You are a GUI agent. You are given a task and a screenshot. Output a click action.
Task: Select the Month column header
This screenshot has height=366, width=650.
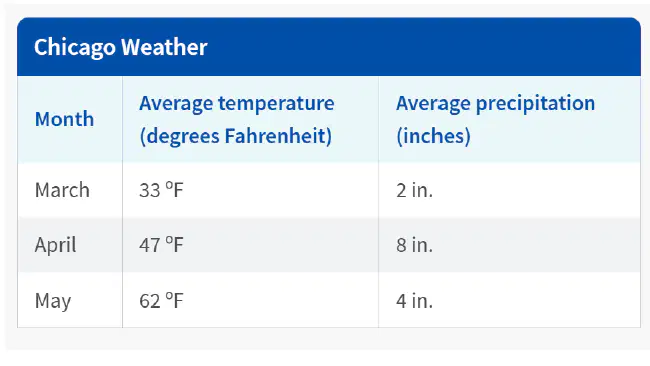(64, 119)
